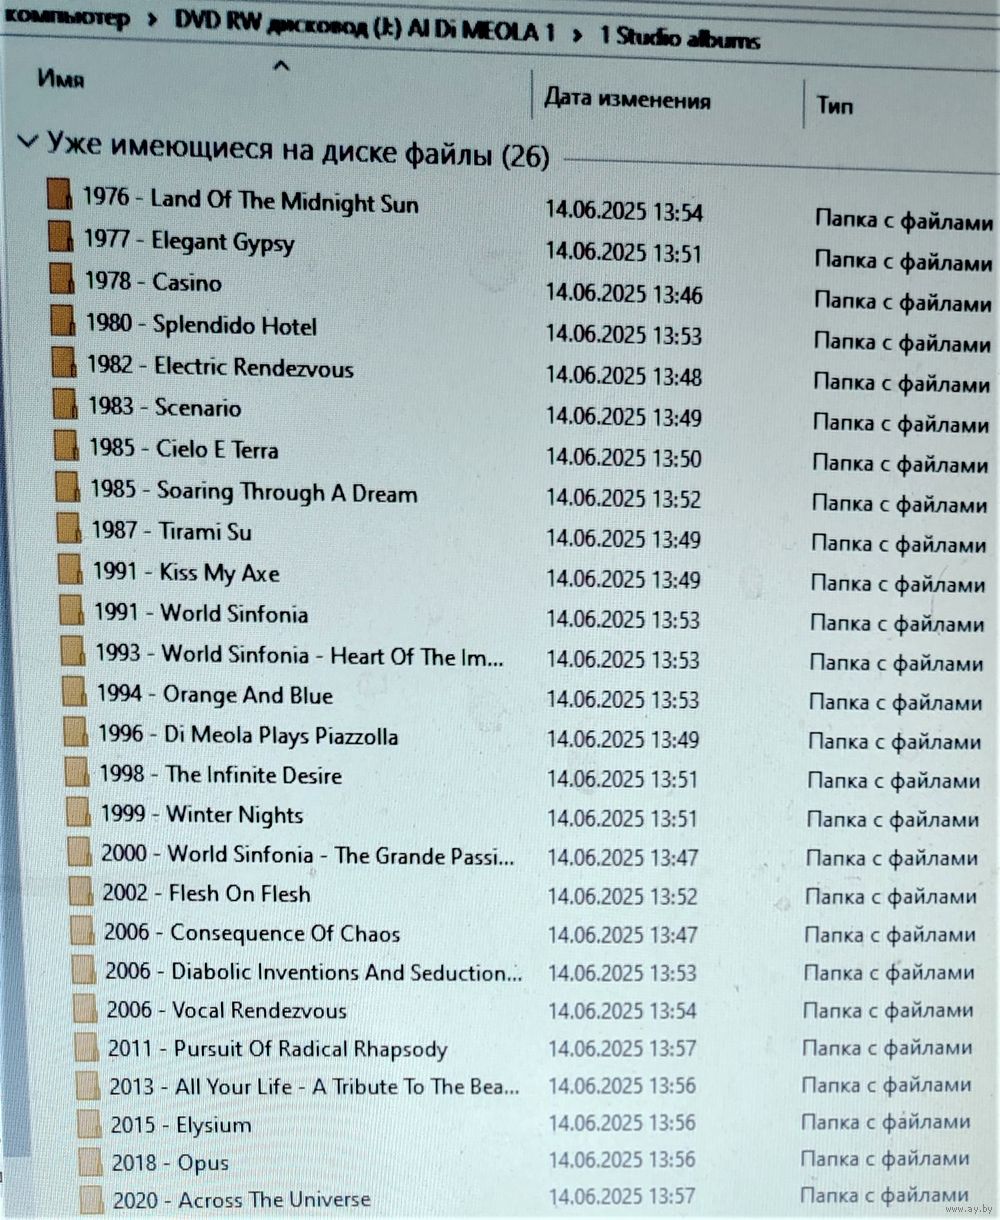Select the group label 'Уже имеющиеся на диске файлы (26)'
This screenshot has height=1220, width=1000.
(x=298, y=150)
